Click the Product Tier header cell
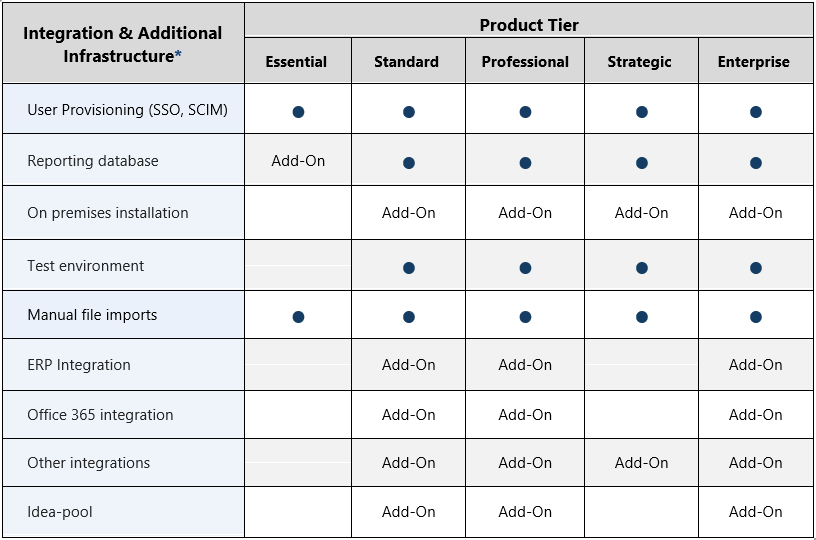816x540 pixels. coord(529,25)
